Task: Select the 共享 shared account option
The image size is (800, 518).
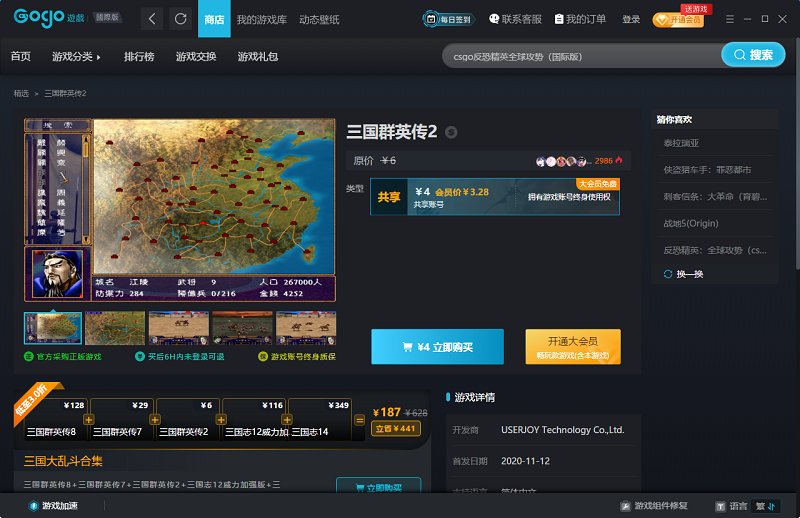Action: [495, 196]
